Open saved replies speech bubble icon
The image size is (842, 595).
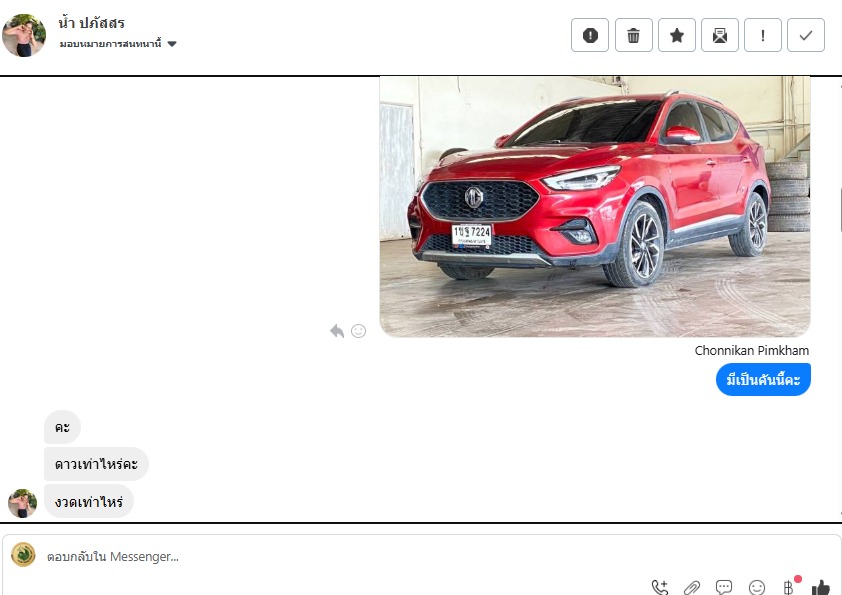(x=724, y=587)
